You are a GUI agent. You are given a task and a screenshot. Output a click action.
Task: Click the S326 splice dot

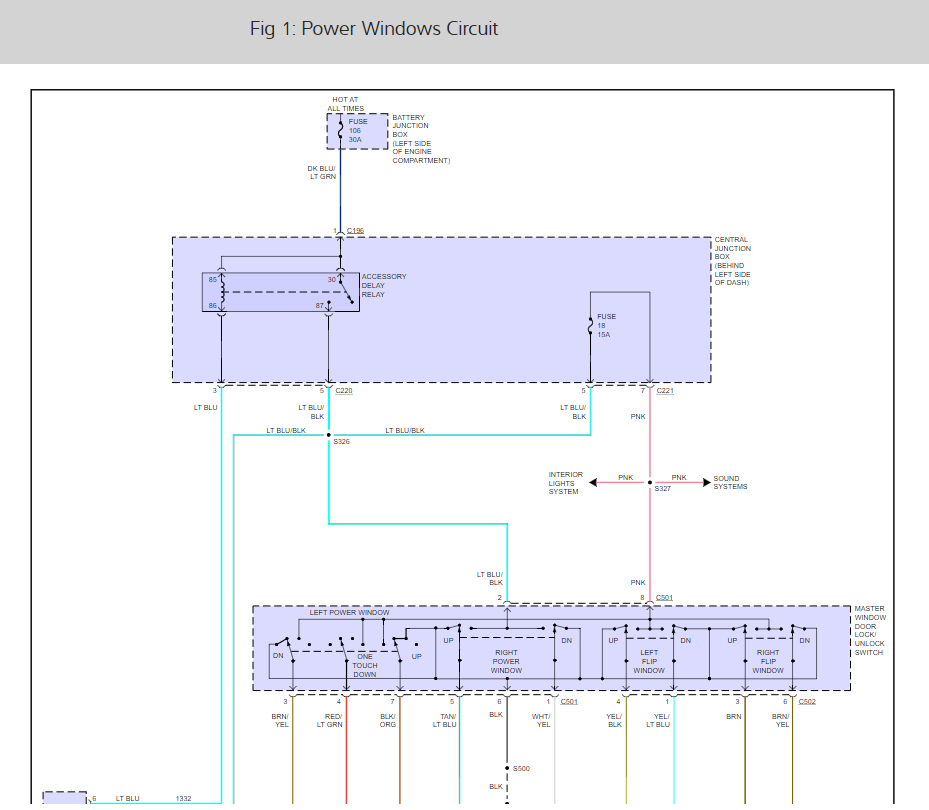tap(328, 435)
